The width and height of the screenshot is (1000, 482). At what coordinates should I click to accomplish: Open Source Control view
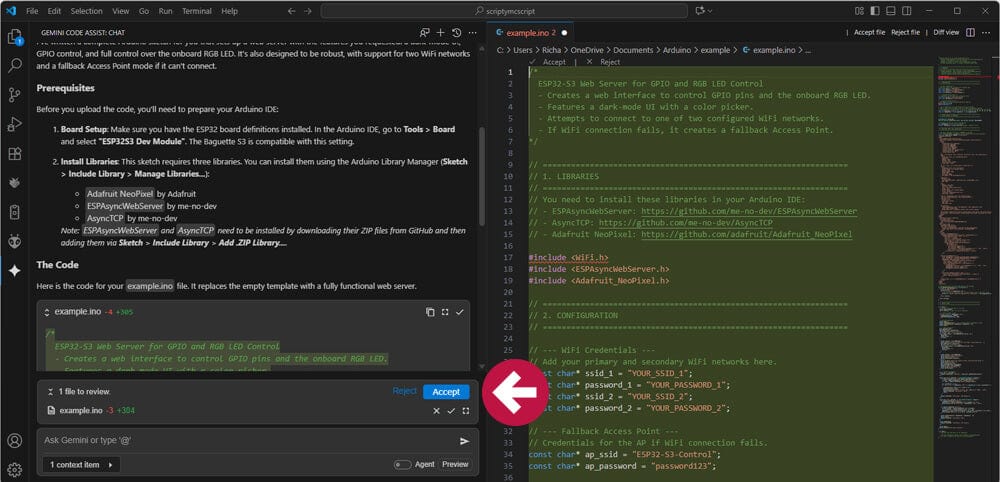(x=14, y=95)
